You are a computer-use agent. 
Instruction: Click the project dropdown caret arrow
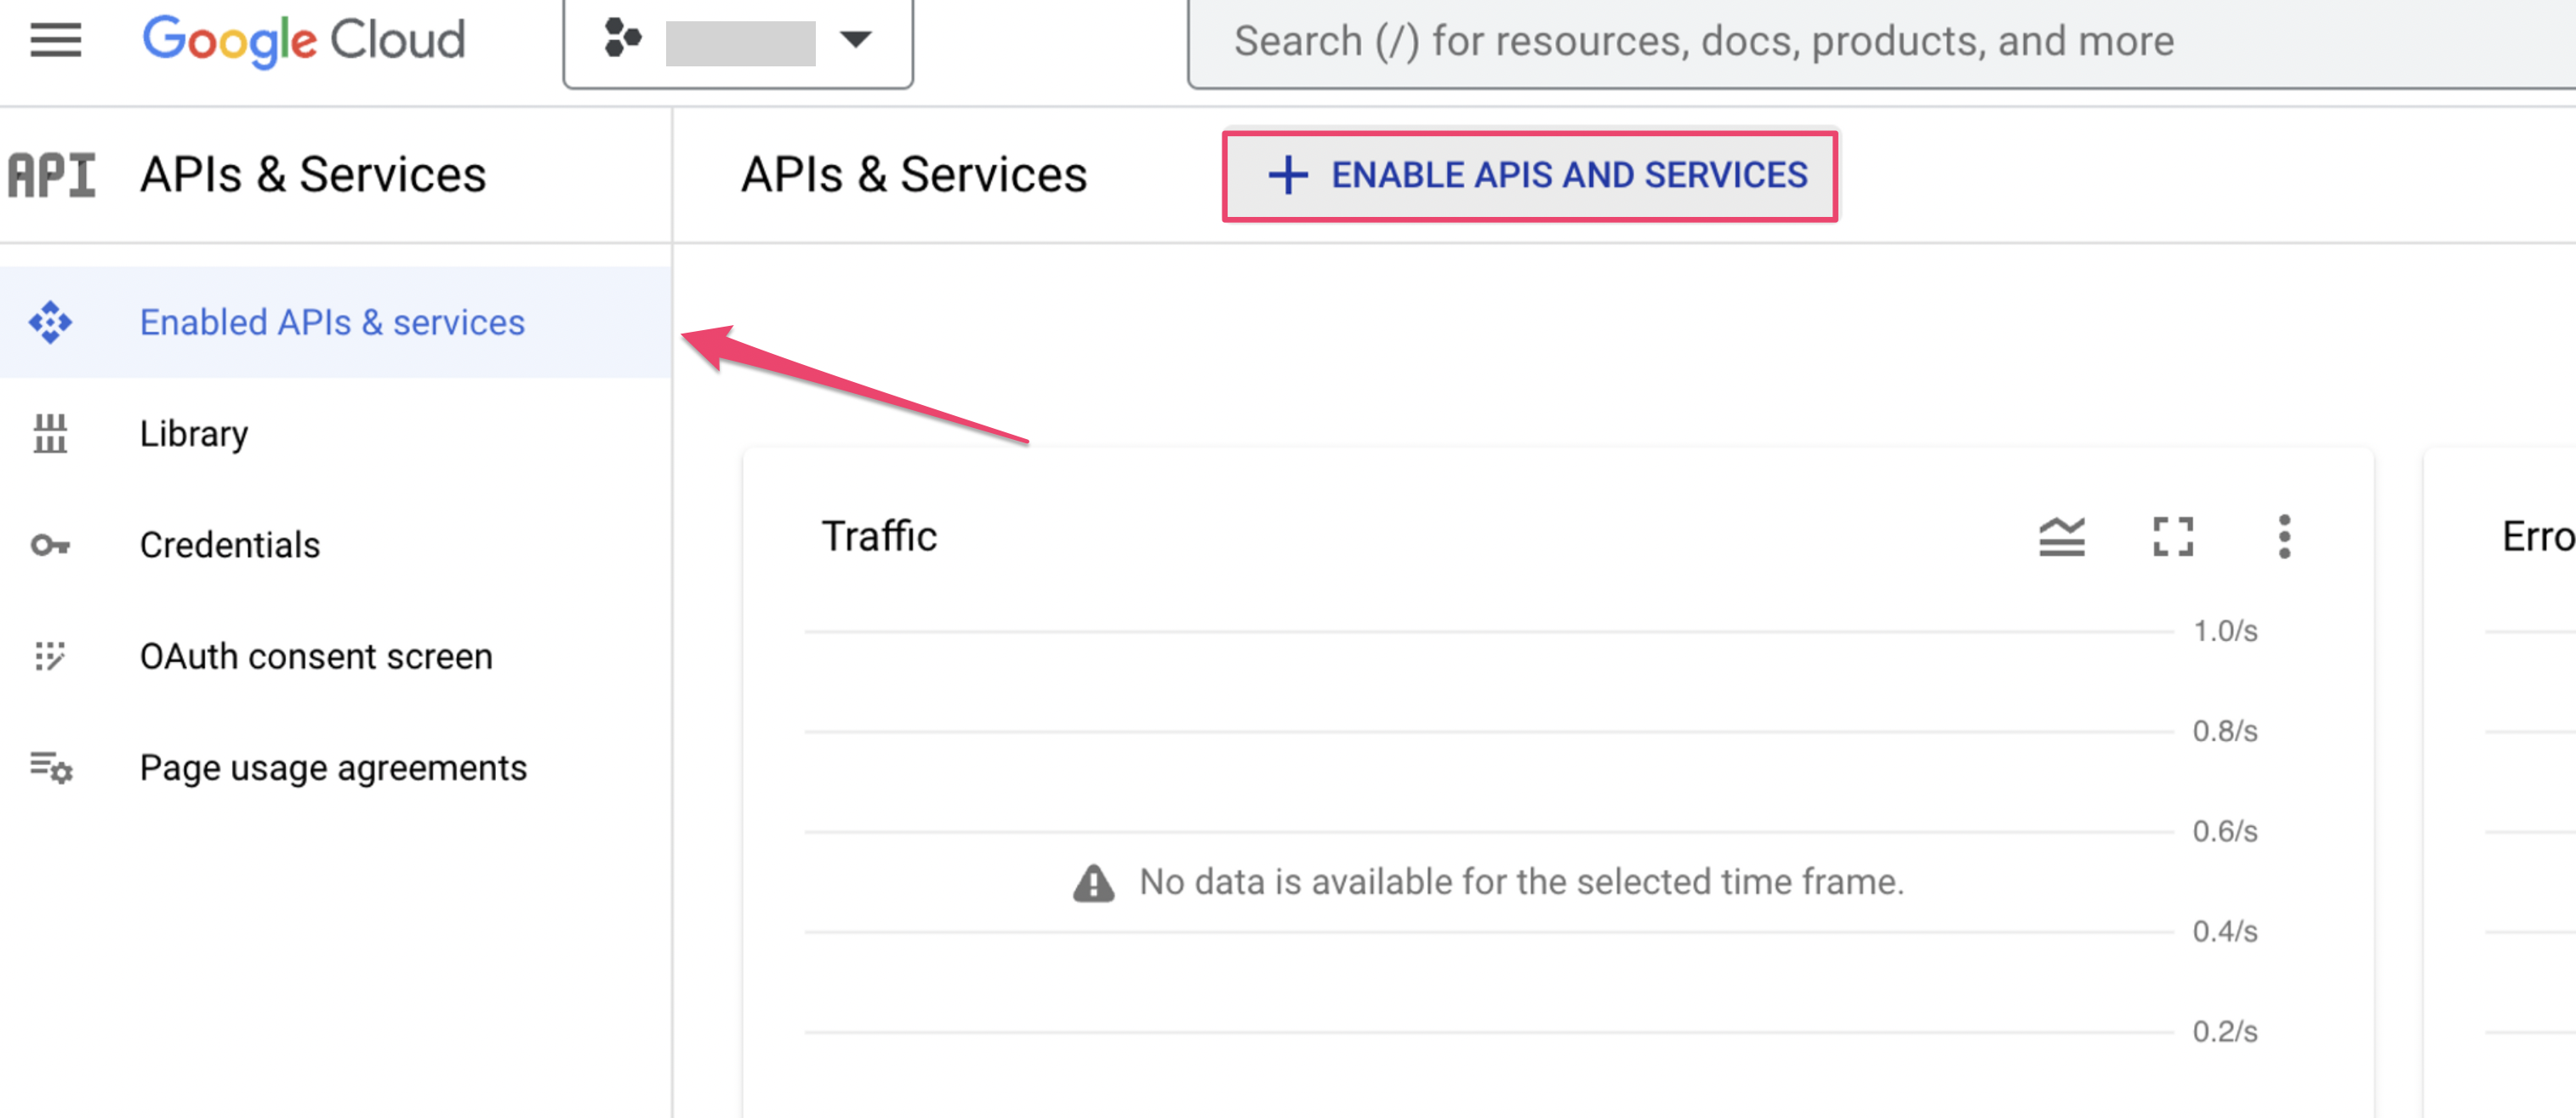[856, 40]
